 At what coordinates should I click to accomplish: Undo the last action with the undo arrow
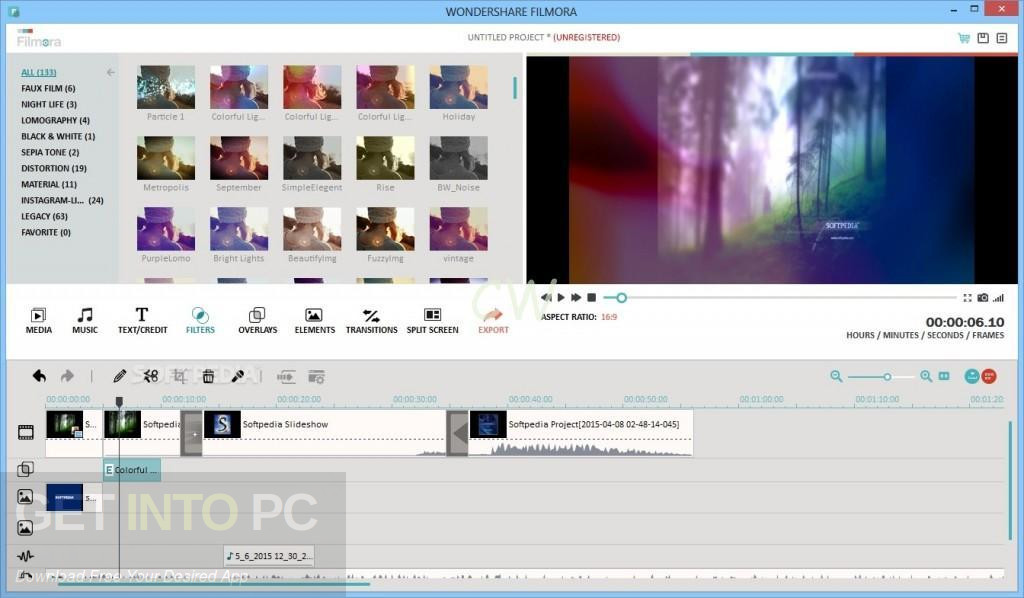(x=39, y=376)
